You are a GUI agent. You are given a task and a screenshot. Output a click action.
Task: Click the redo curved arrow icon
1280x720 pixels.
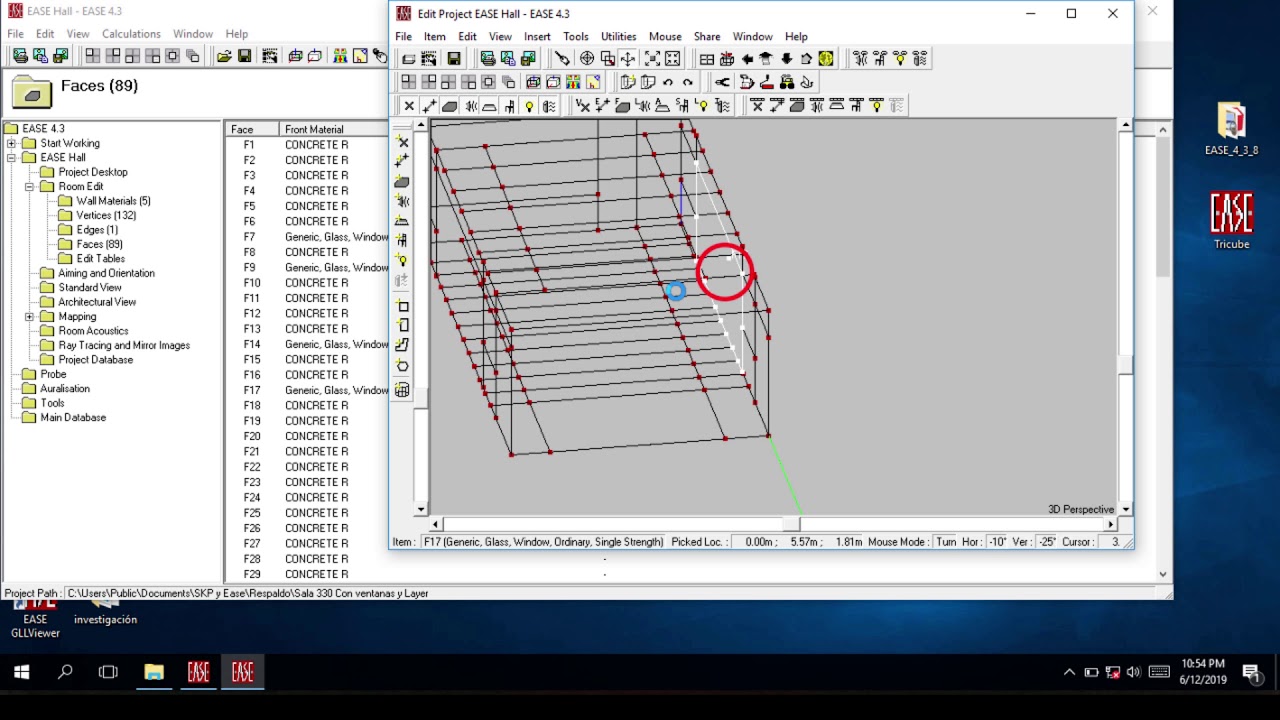click(688, 82)
